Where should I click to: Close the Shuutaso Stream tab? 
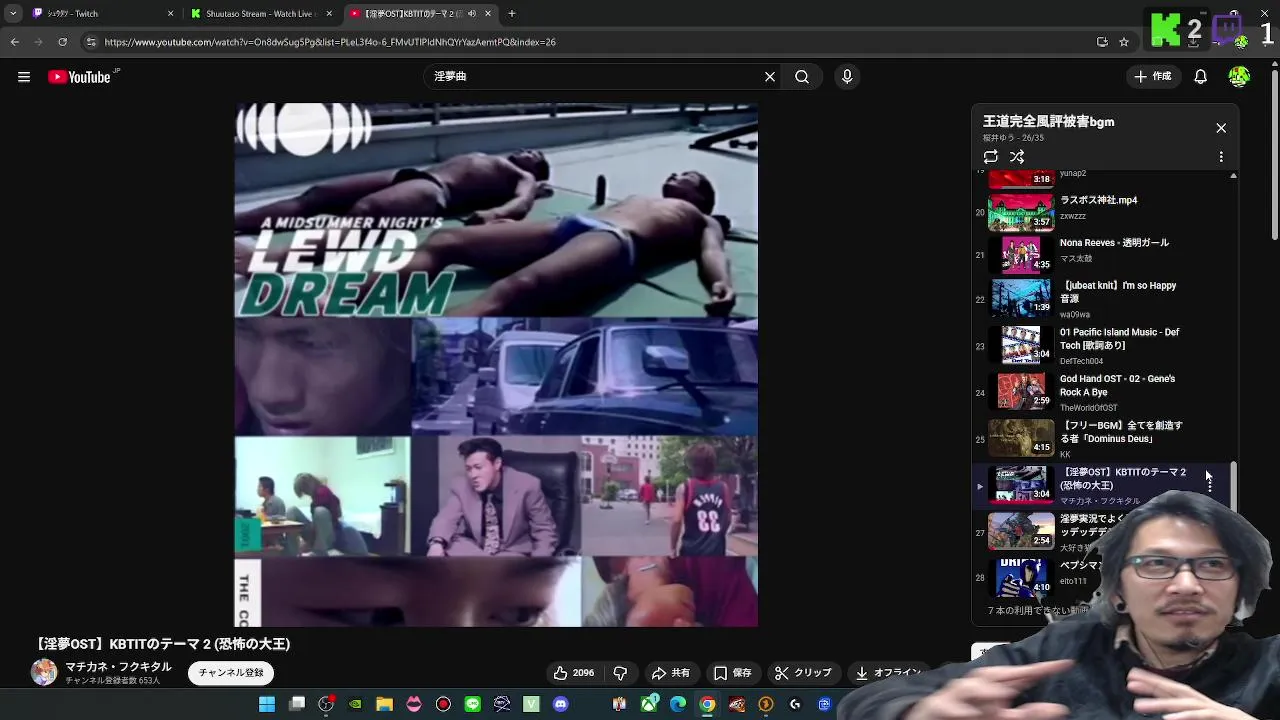[x=329, y=14]
